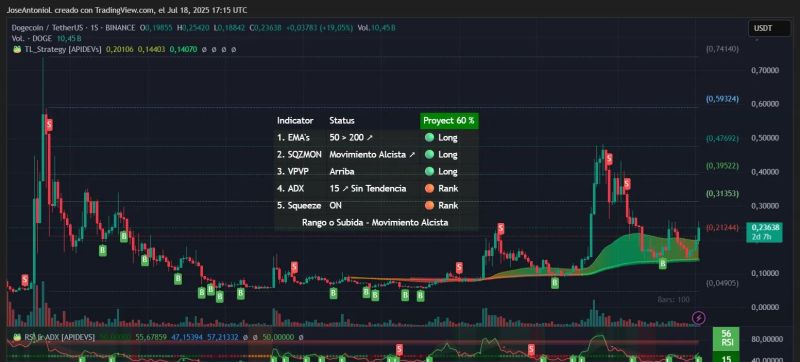The width and height of the screenshot is (800, 362).
Task: Click the orange Rank dot in ADX row
Action: click(x=430, y=188)
